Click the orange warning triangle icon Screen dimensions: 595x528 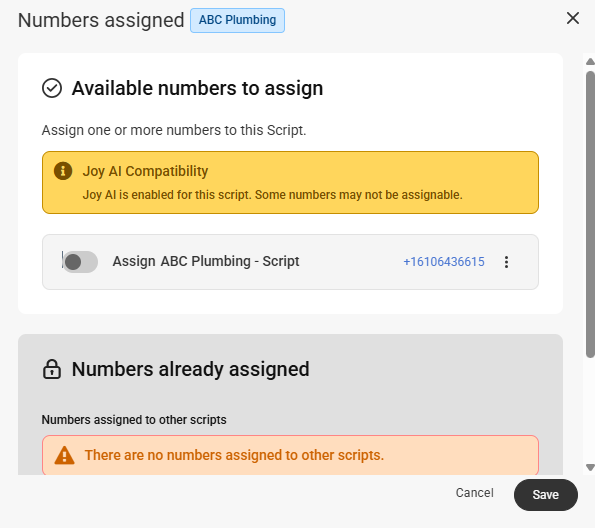pyautogui.click(x=65, y=455)
